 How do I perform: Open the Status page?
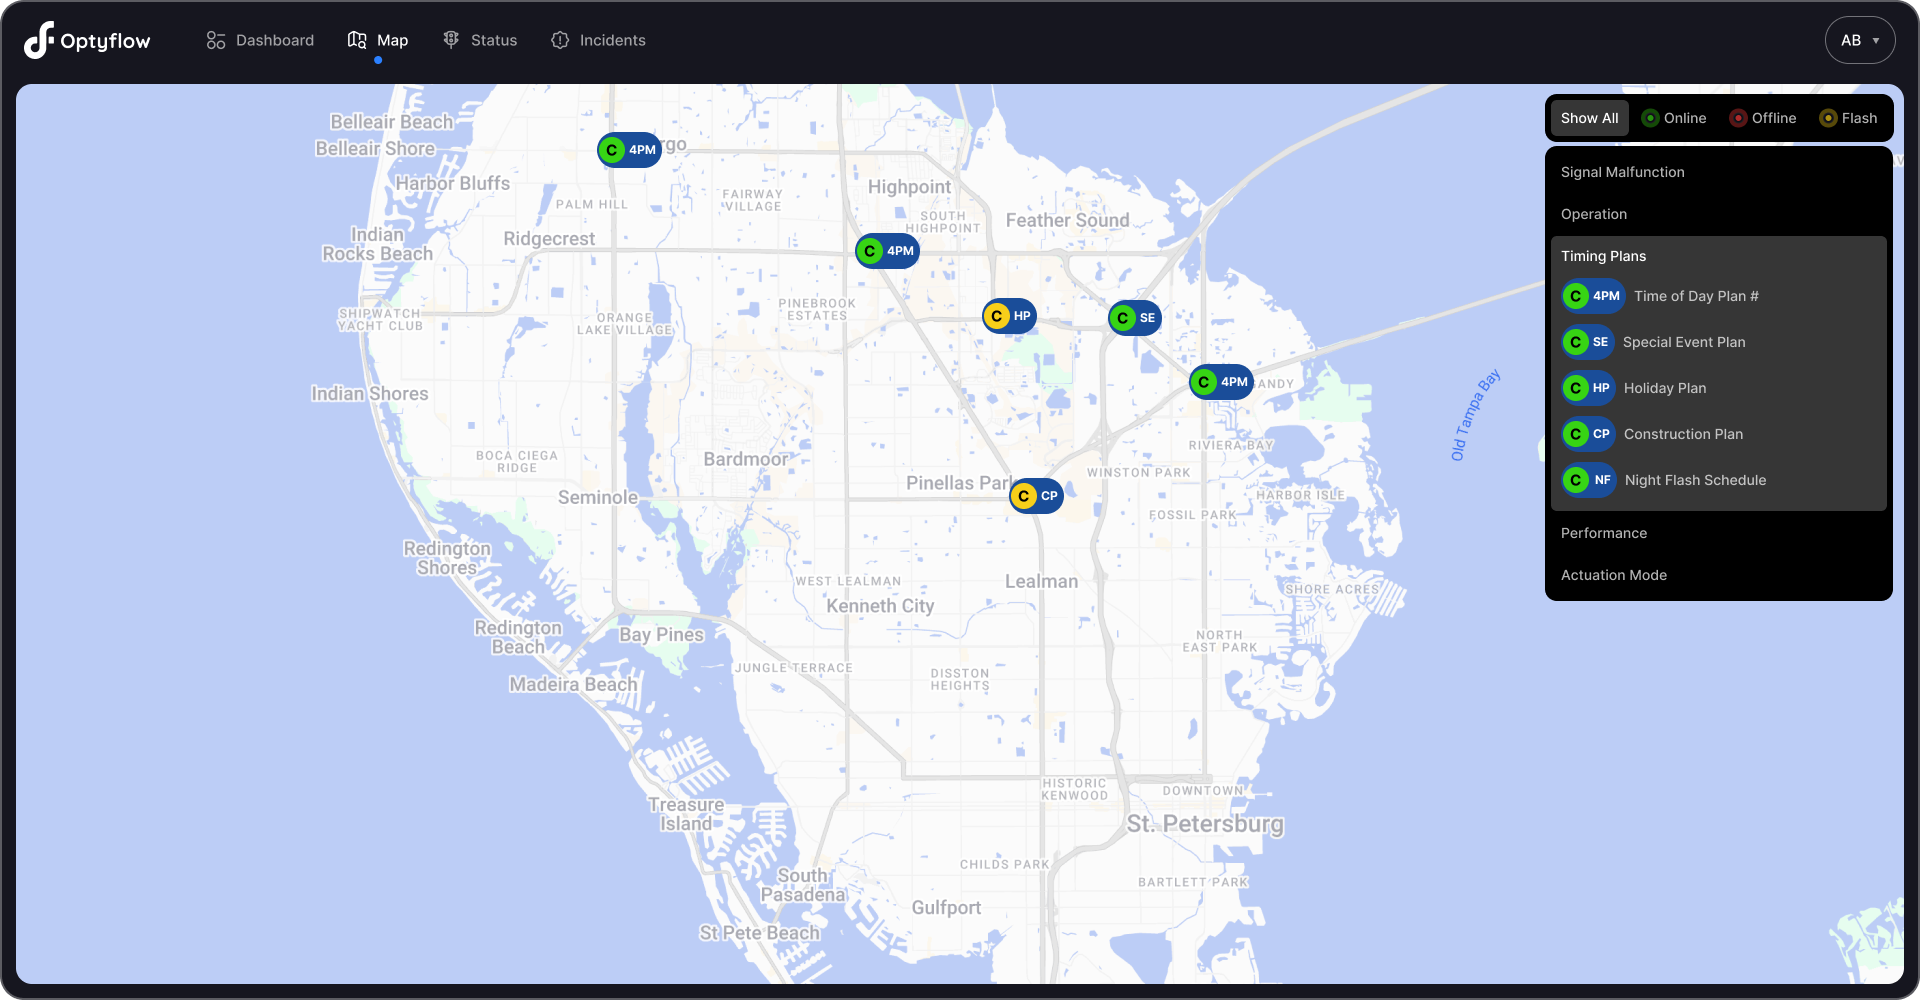480,40
